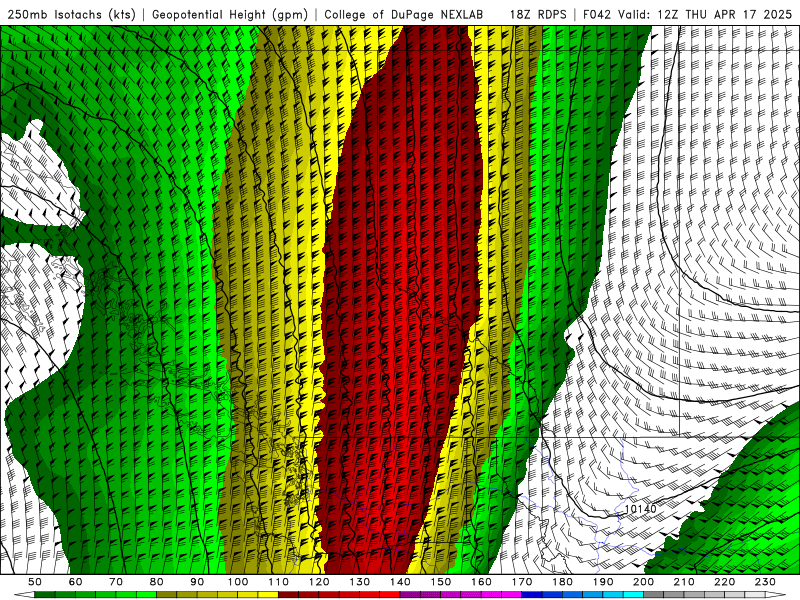The height and width of the screenshot is (600, 800).
Task: Click the '18Z RDPS' model run label
Action: pos(538,14)
